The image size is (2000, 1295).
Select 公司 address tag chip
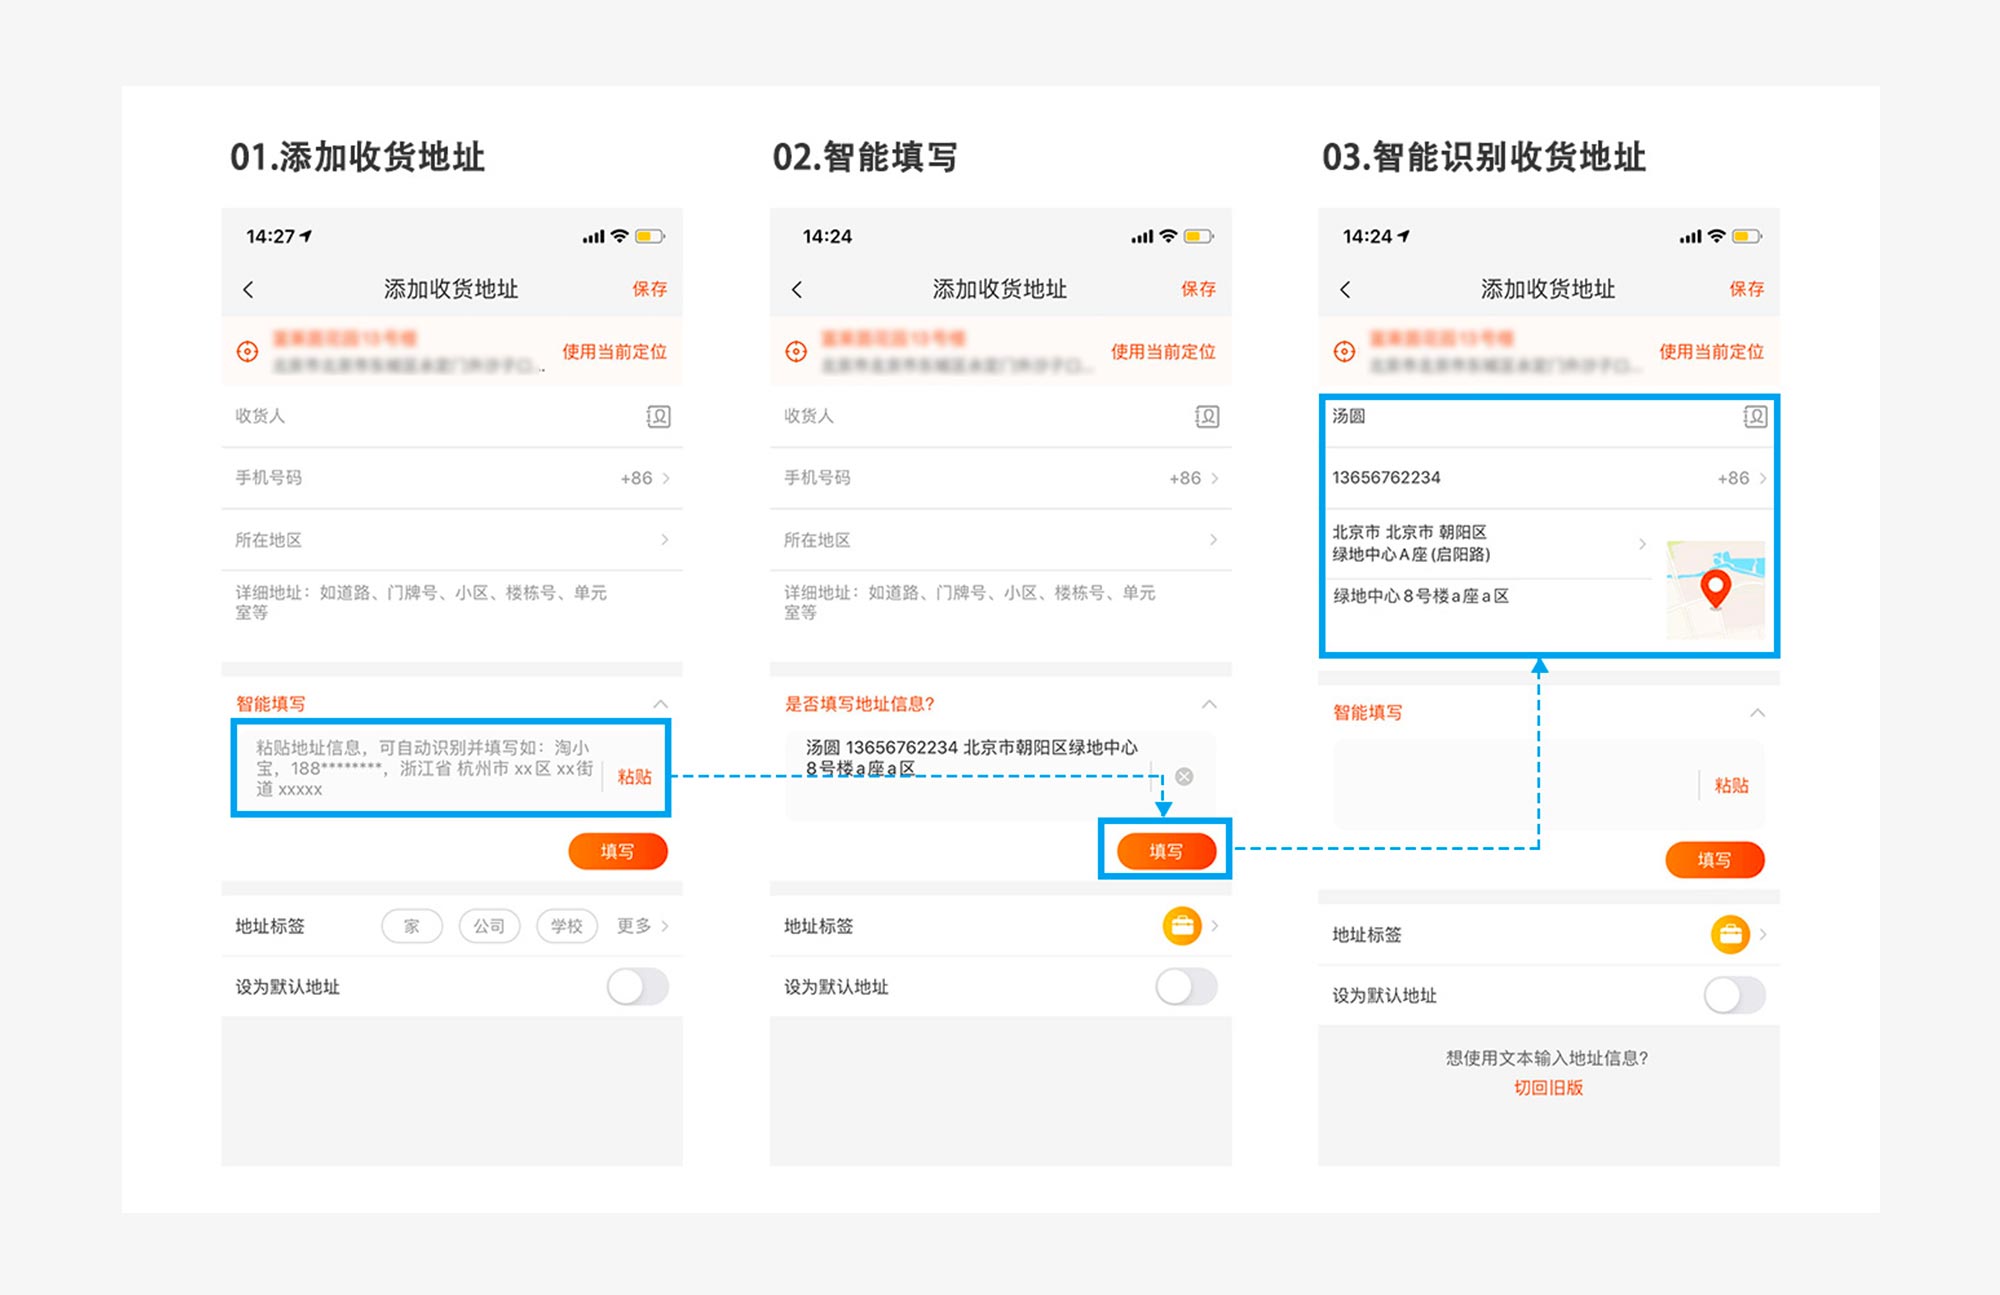click(x=489, y=926)
